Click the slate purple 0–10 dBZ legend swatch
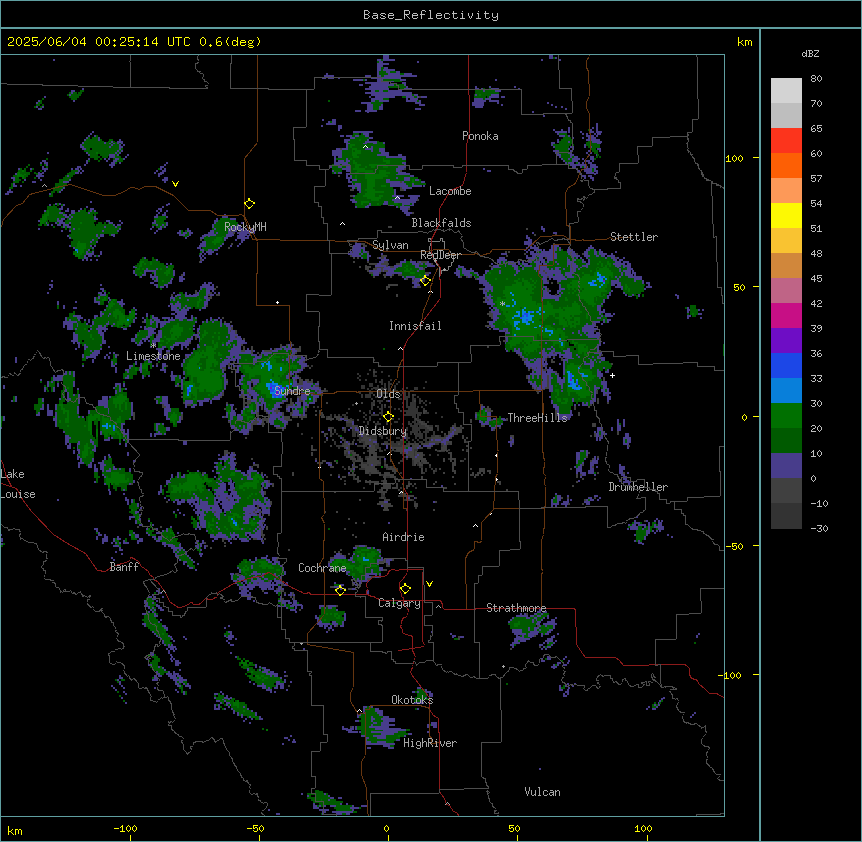The width and height of the screenshot is (862, 842). [786, 466]
